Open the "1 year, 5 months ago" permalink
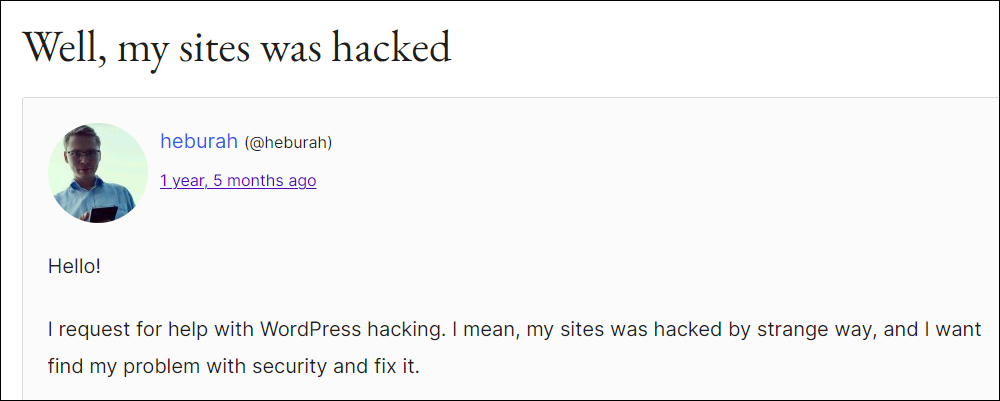Screen dimensions: 1000x401 [238, 181]
